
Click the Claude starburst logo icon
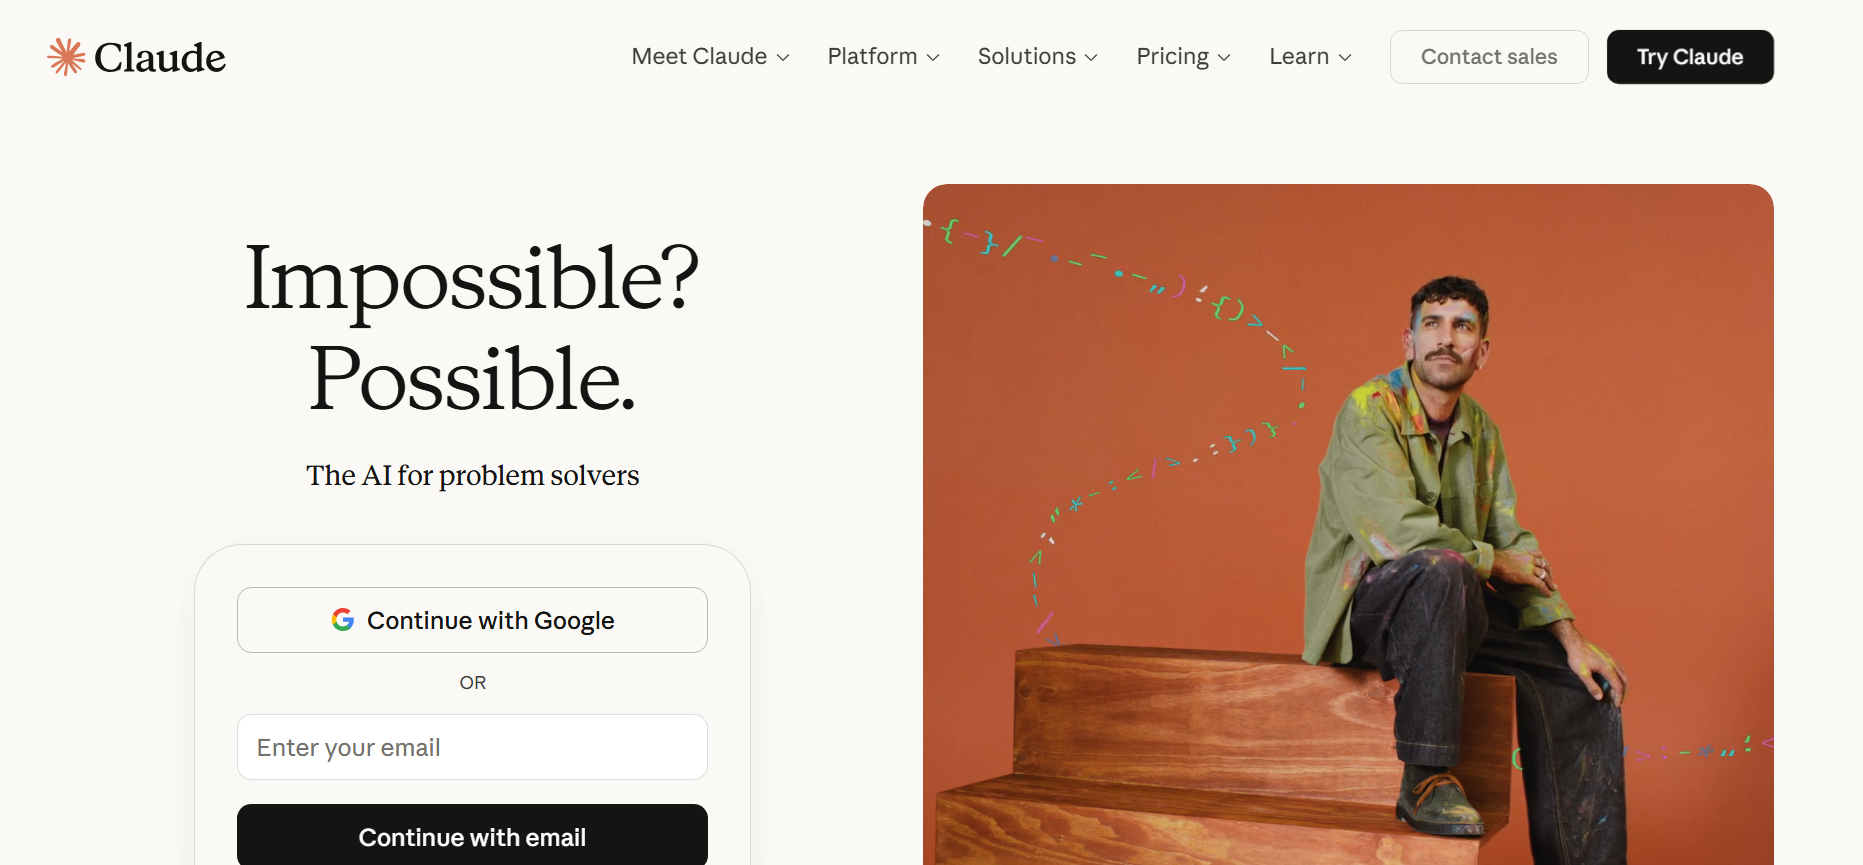coord(66,57)
